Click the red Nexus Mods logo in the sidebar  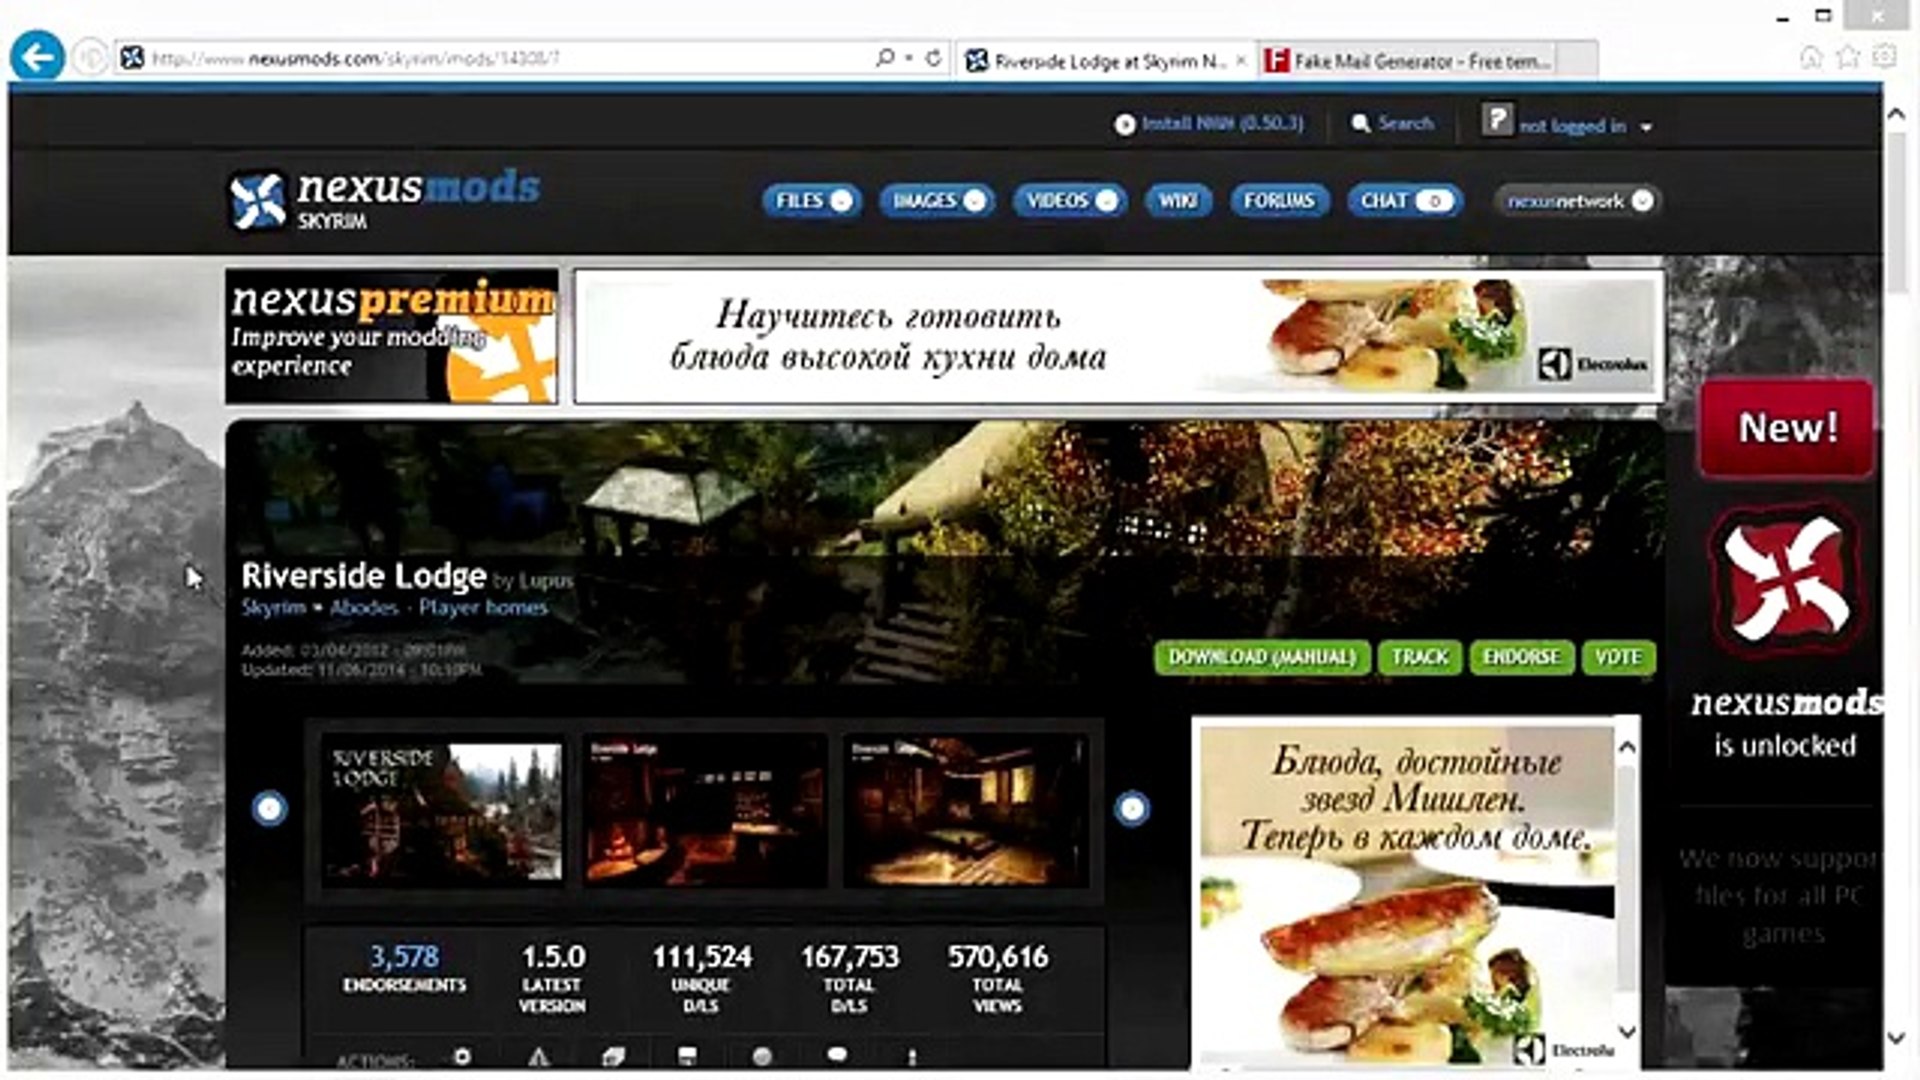click(x=1786, y=581)
